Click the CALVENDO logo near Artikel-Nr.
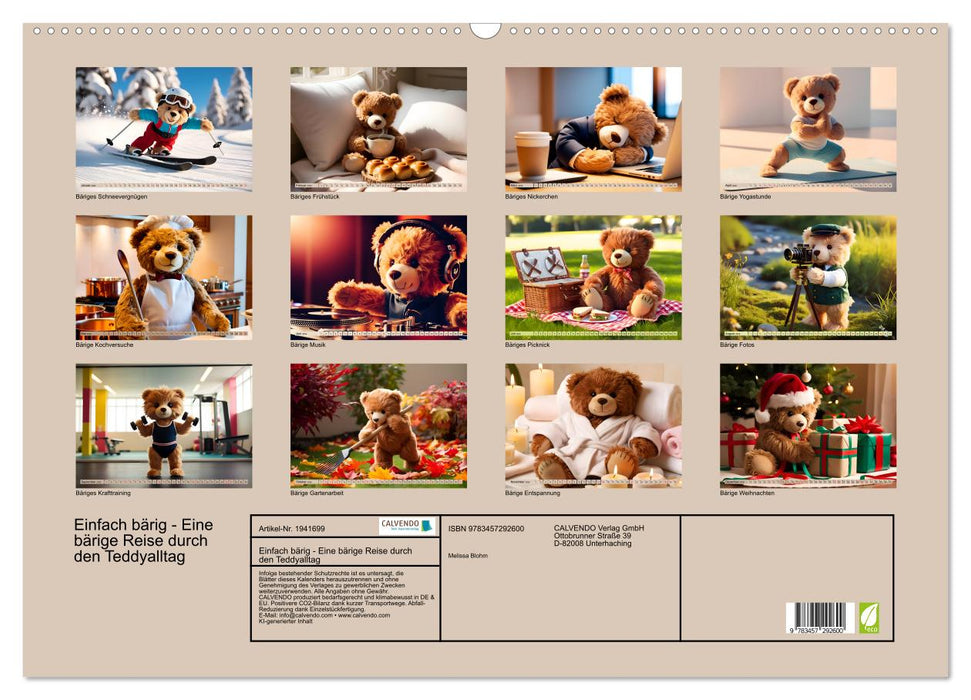The width and height of the screenshot is (971, 700). point(403,524)
